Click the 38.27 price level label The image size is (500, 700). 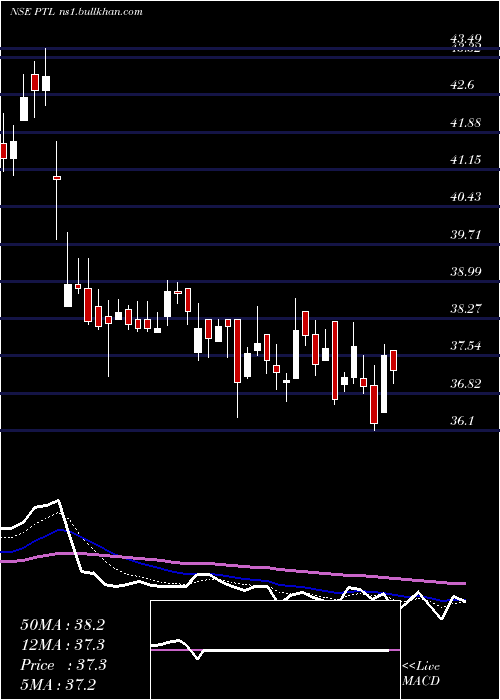click(466, 308)
